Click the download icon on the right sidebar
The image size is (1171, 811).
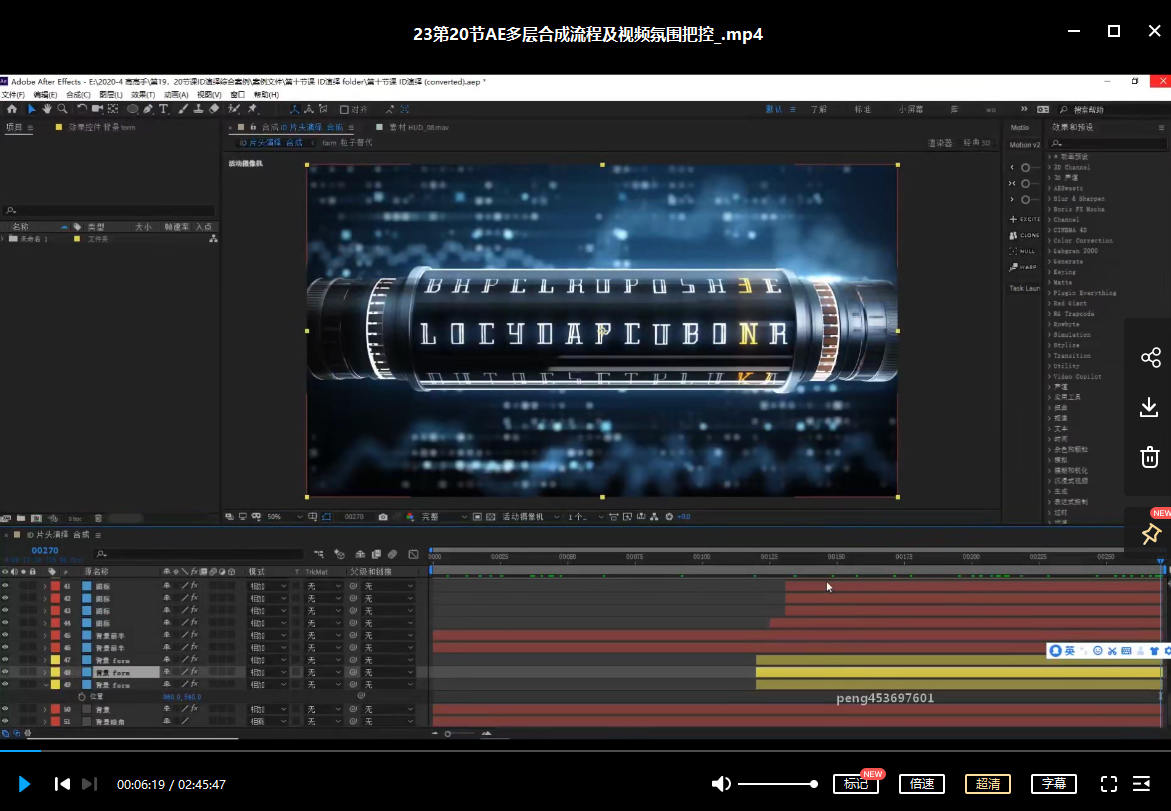pyautogui.click(x=1150, y=407)
